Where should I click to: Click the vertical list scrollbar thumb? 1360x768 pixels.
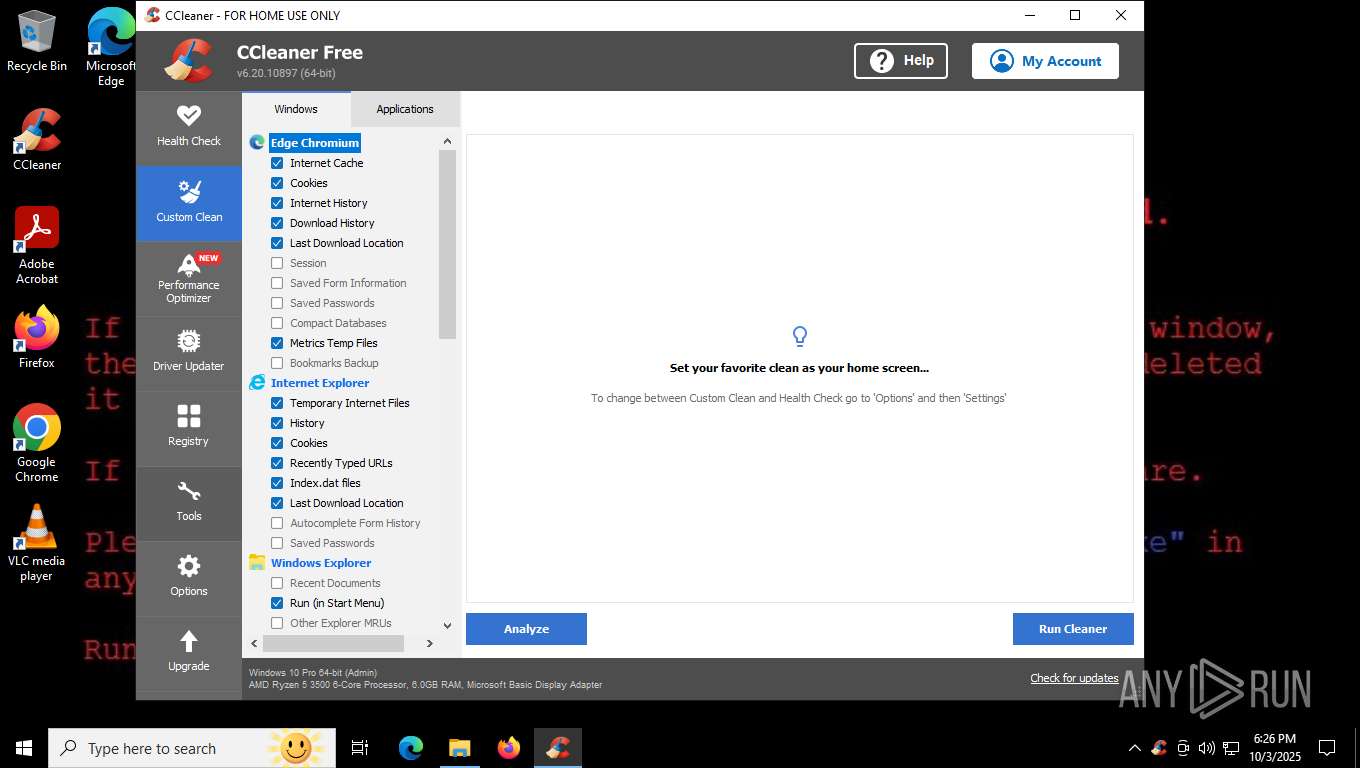tap(447, 245)
